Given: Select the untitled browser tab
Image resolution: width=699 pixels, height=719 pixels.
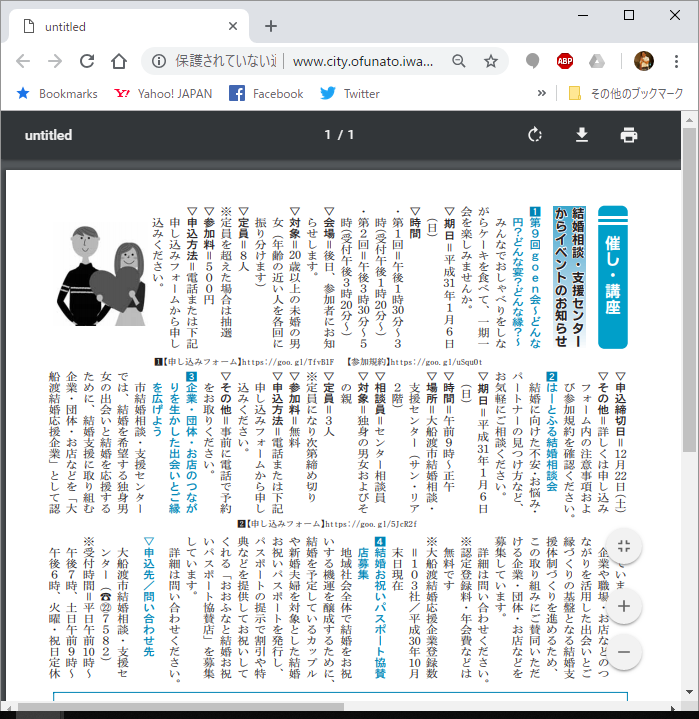Looking at the screenshot, I should 128,26.
